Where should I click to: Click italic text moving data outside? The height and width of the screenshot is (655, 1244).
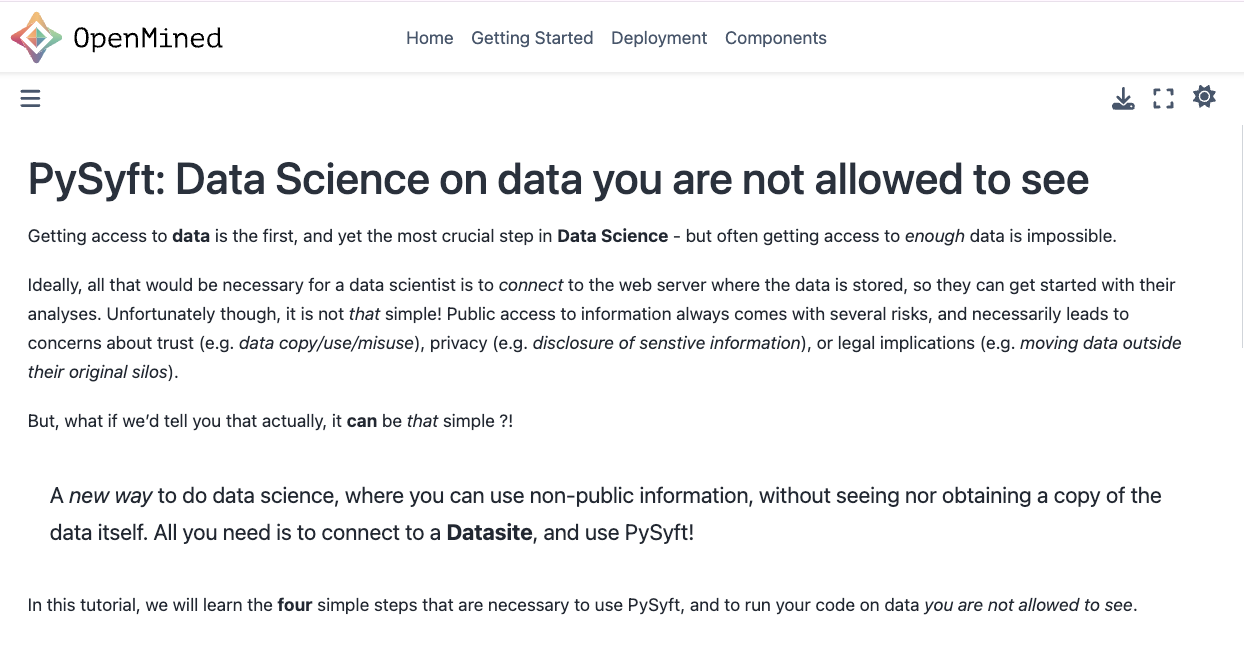1100,343
